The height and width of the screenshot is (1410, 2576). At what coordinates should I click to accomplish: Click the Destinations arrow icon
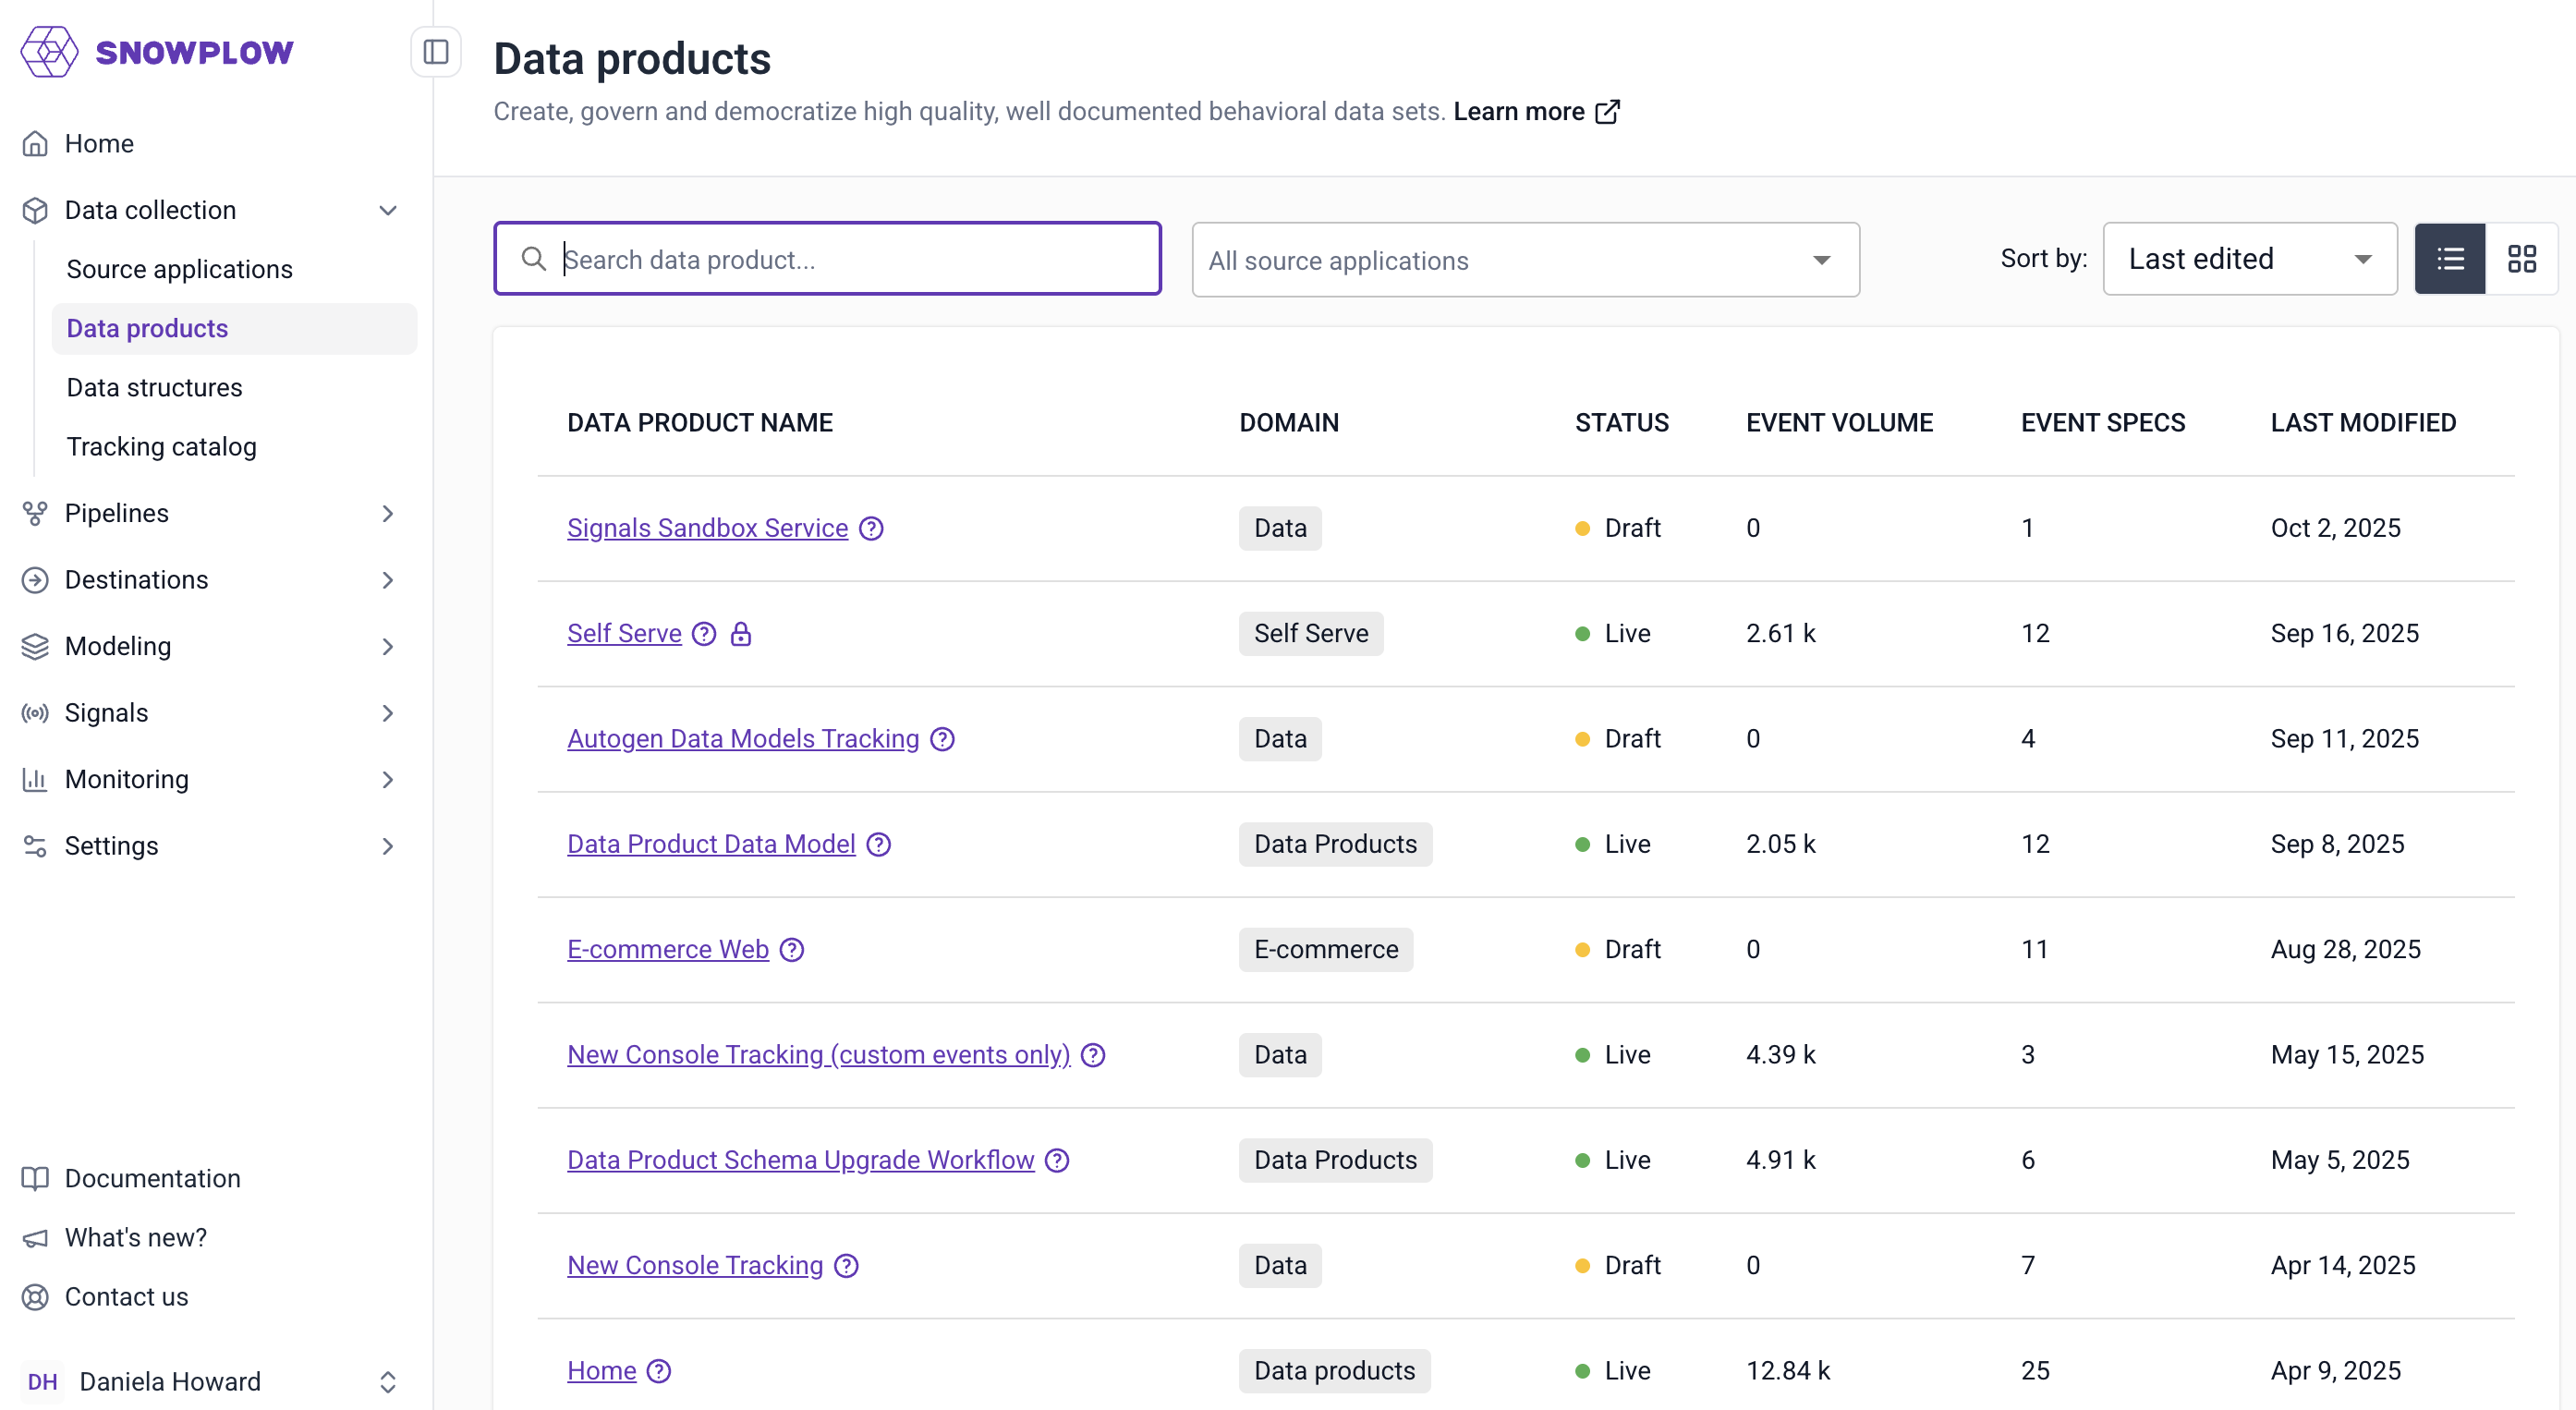coord(35,580)
